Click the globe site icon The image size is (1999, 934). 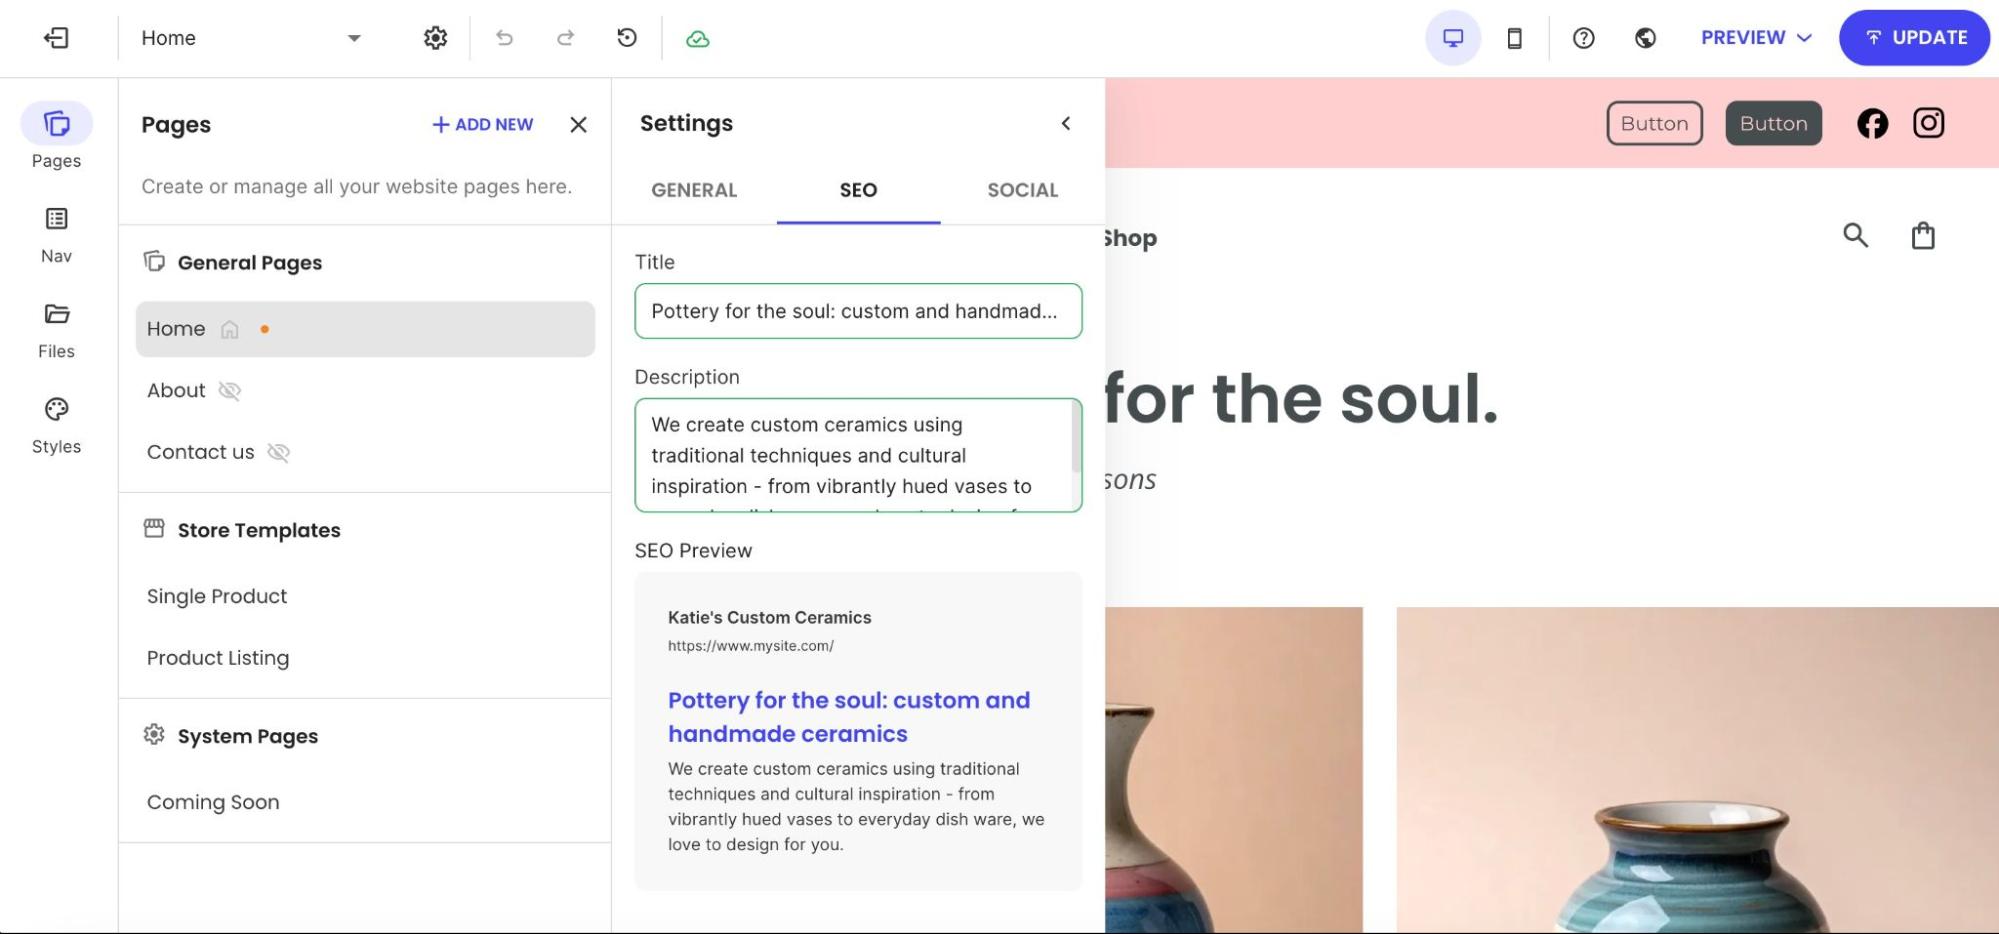[1645, 38]
